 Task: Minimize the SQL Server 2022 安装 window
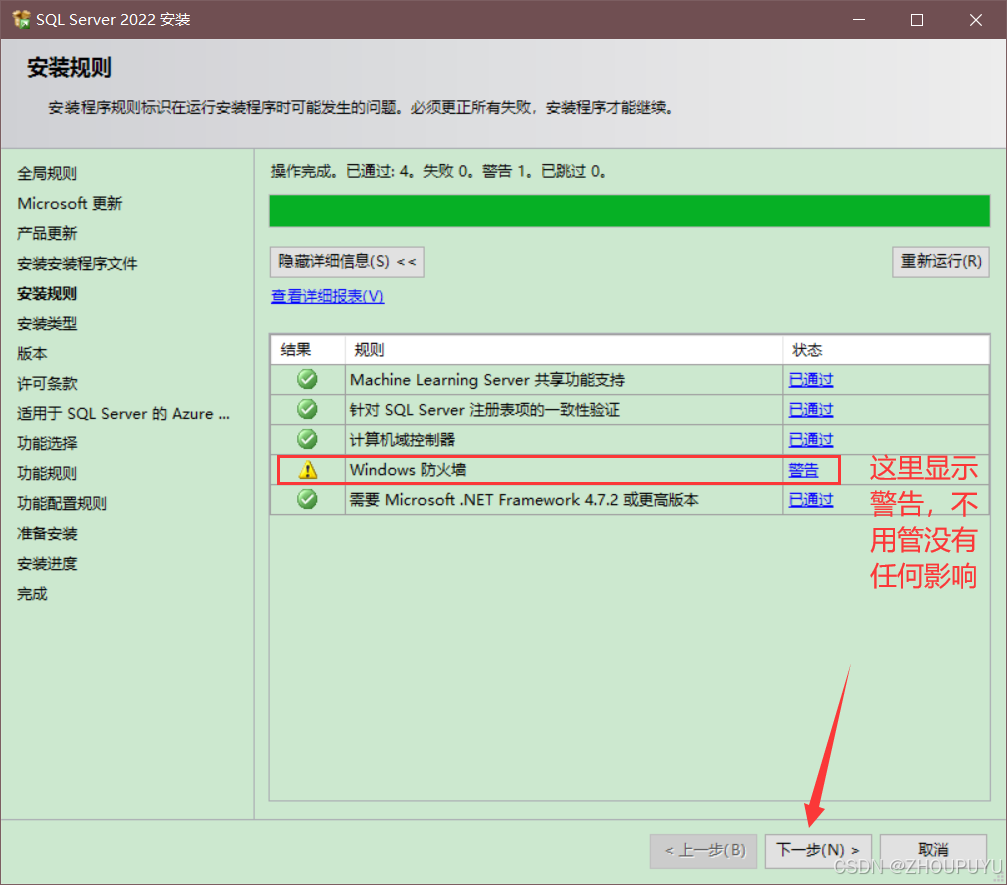(x=859, y=20)
